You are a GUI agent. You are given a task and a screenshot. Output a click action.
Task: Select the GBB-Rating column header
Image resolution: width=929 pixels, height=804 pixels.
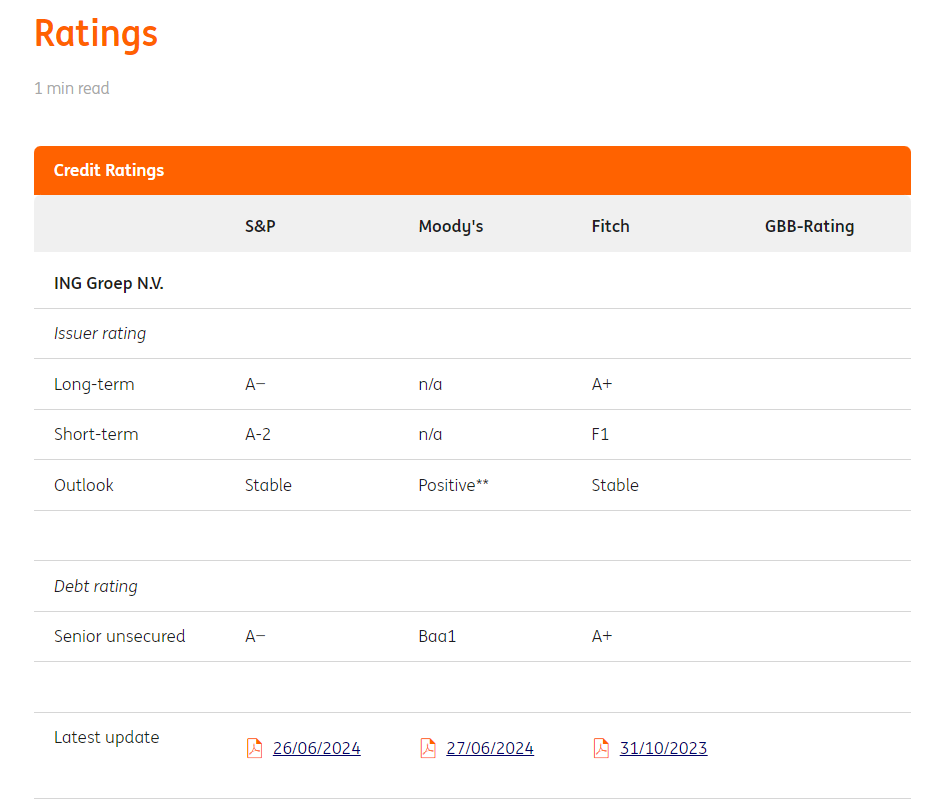[x=809, y=226]
